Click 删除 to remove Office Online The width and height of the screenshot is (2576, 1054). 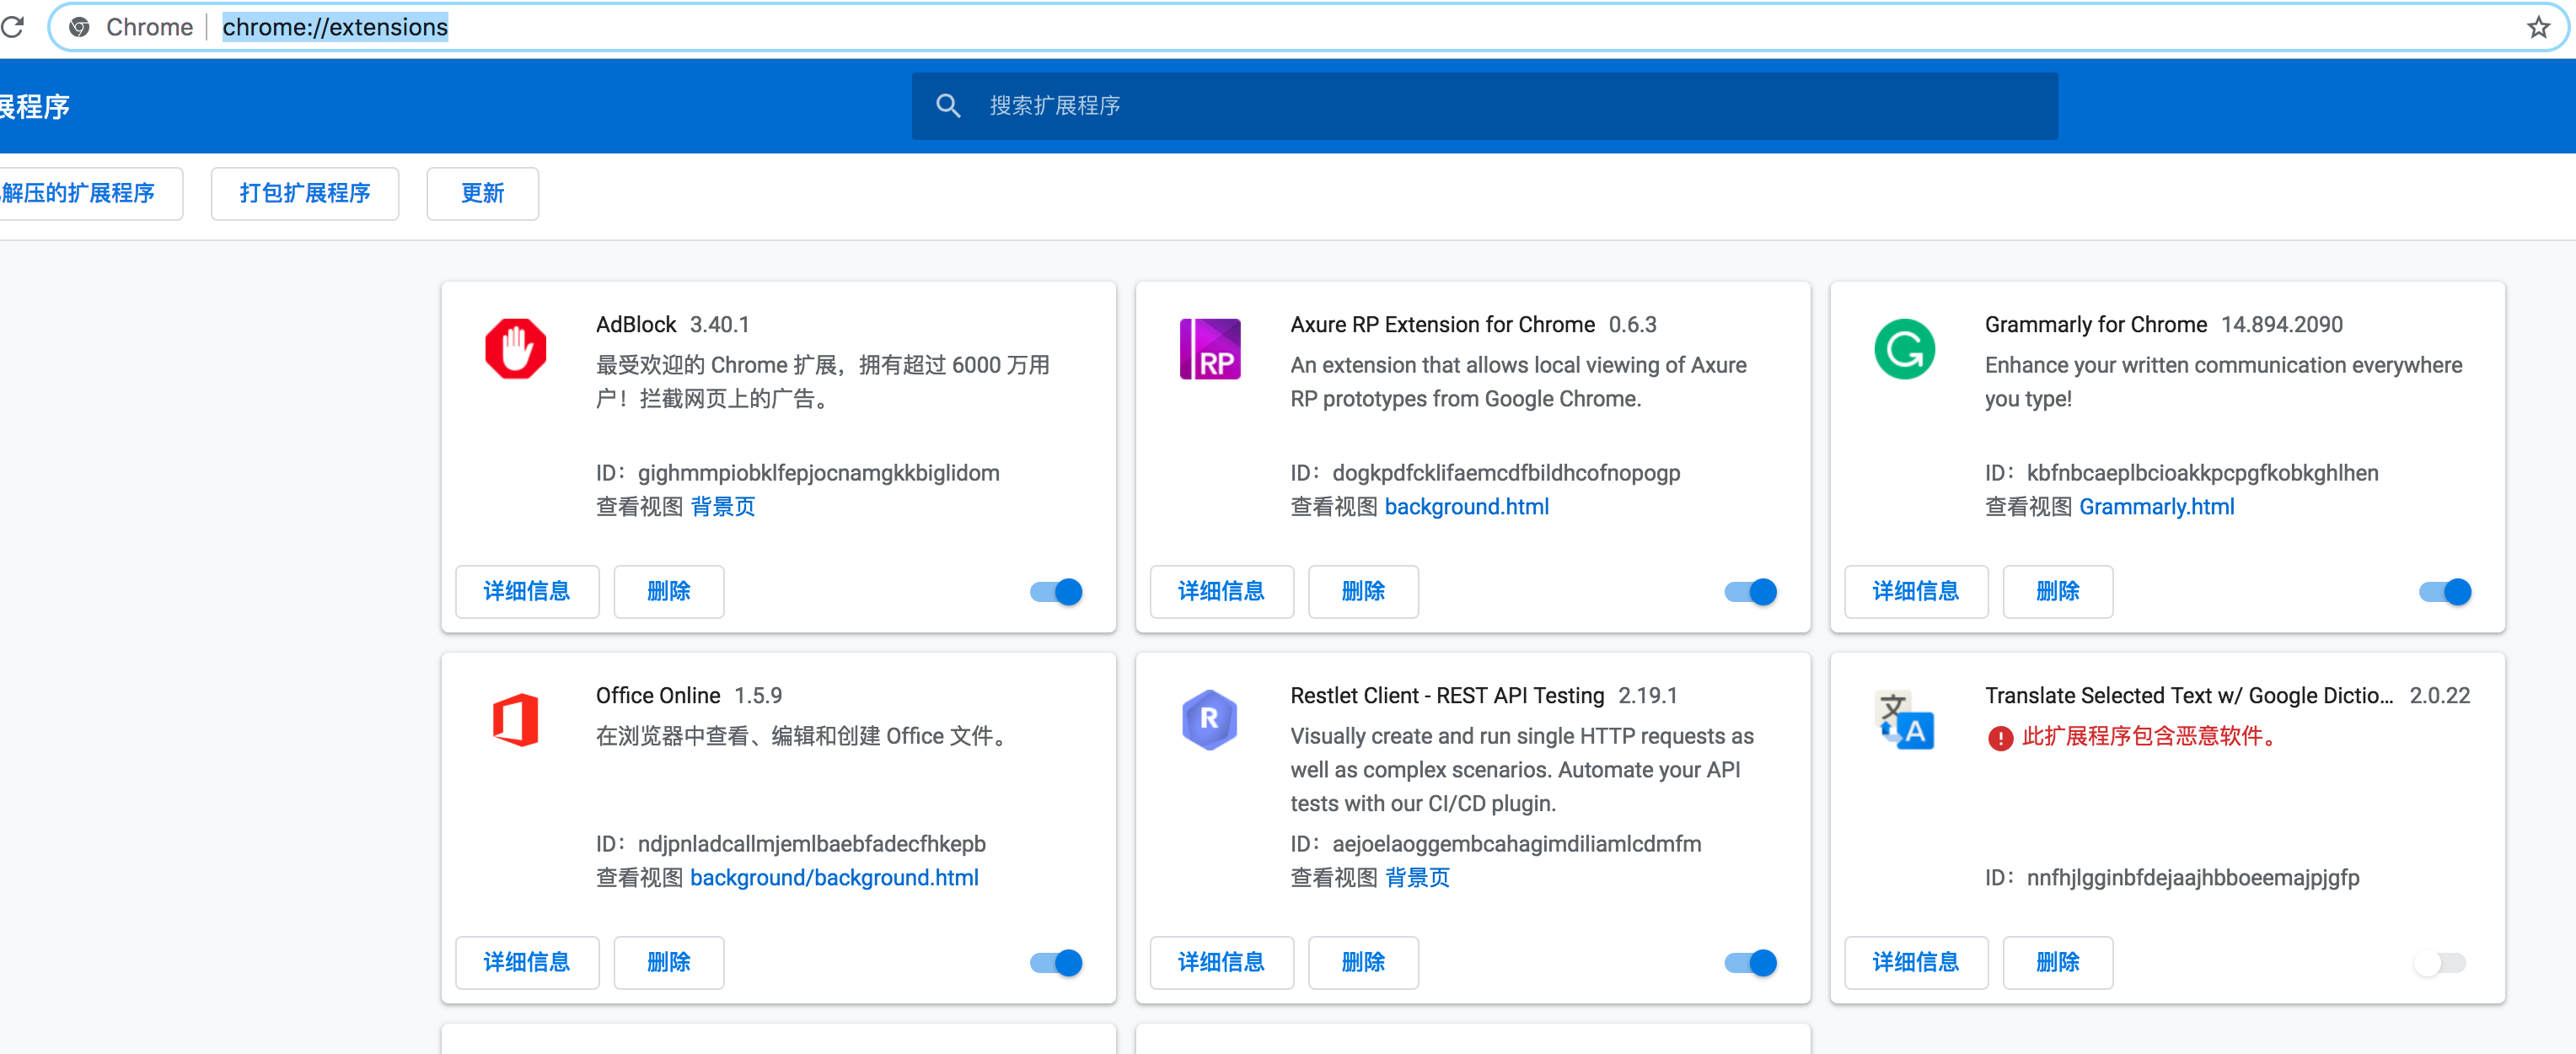668,962
